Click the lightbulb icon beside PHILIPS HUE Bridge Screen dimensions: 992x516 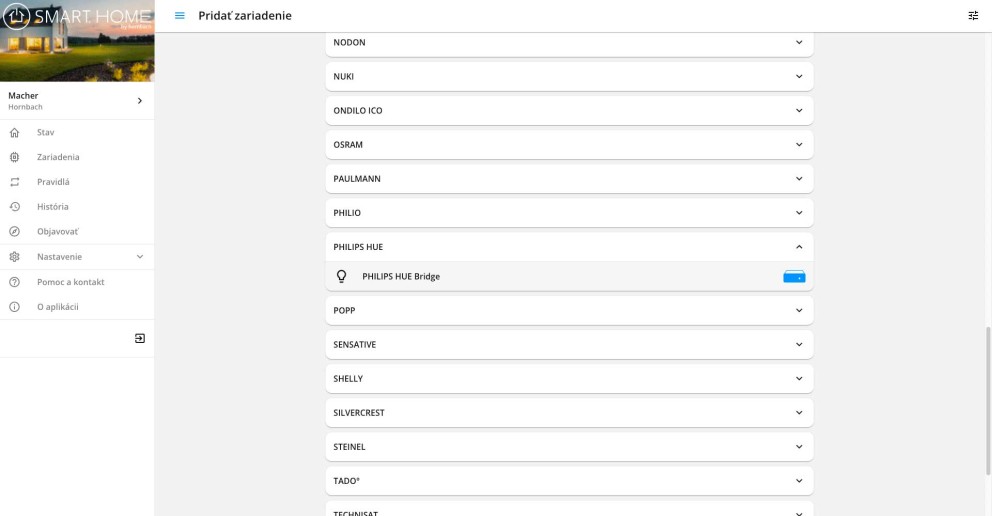pyautogui.click(x=342, y=276)
